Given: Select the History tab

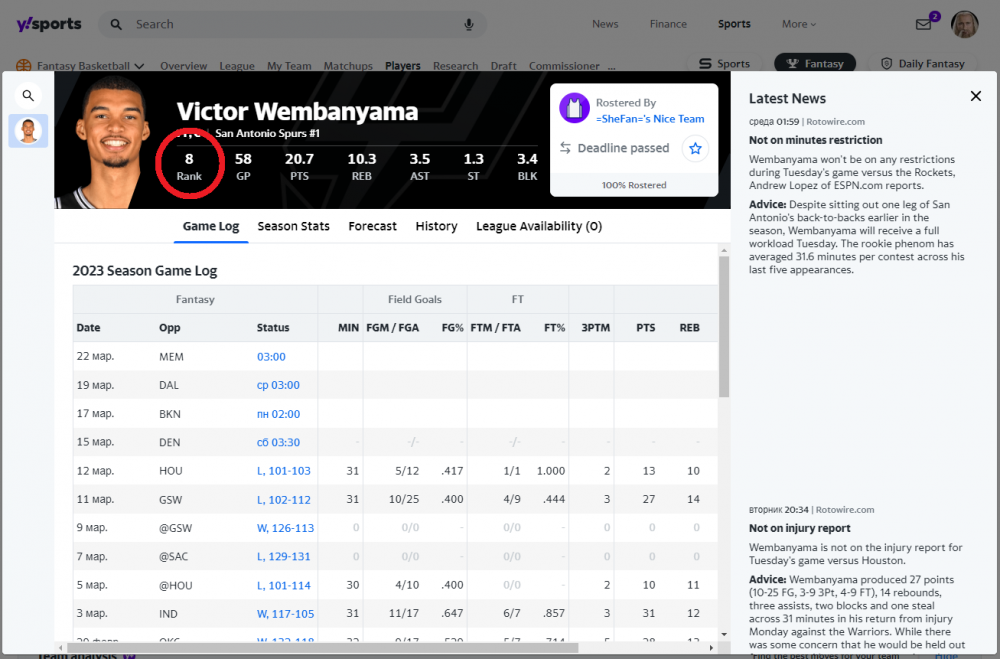Looking at the screenshot, I should (x=436, y=226).
